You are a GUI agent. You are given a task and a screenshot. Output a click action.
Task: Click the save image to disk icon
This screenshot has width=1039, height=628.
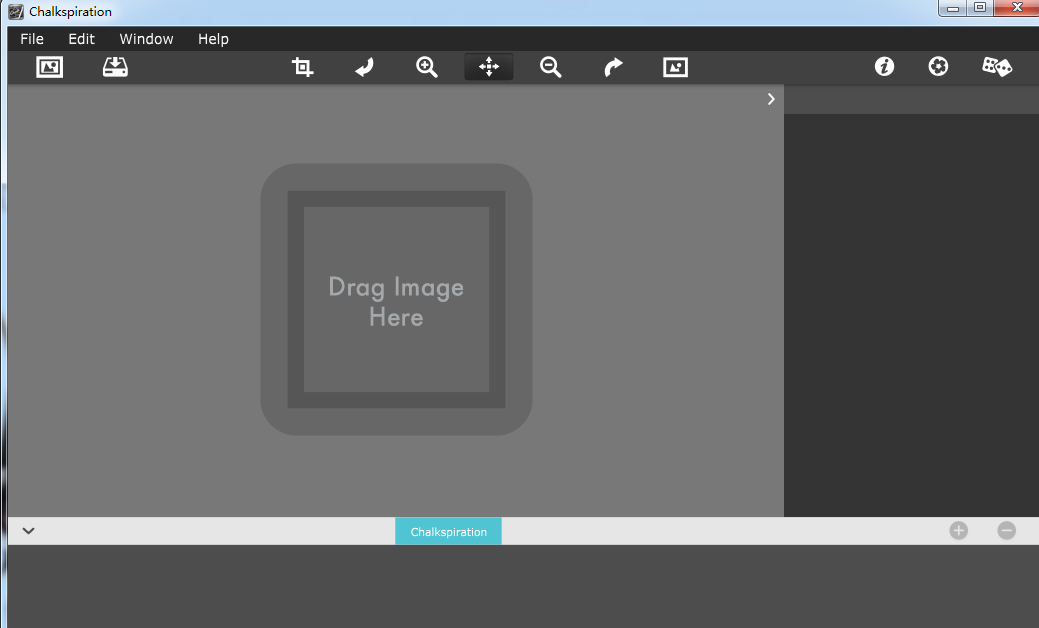[115, 67]
